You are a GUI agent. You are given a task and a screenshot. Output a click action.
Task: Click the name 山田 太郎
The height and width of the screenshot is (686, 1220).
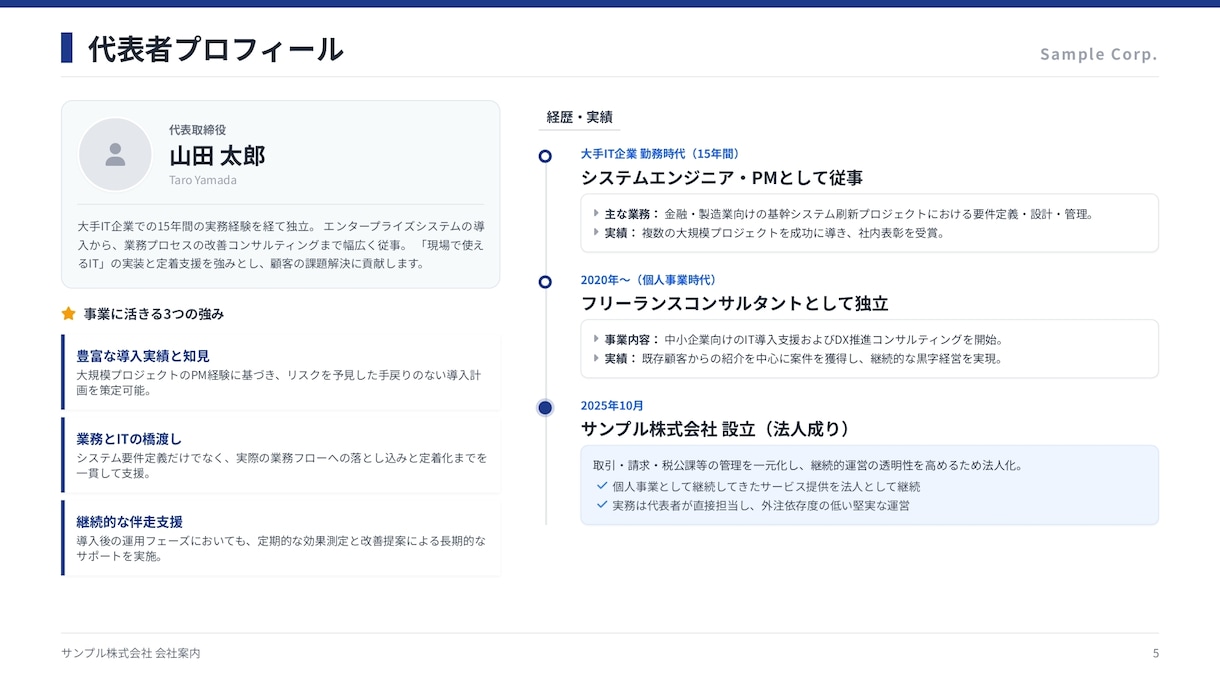(x=217, y=156)
